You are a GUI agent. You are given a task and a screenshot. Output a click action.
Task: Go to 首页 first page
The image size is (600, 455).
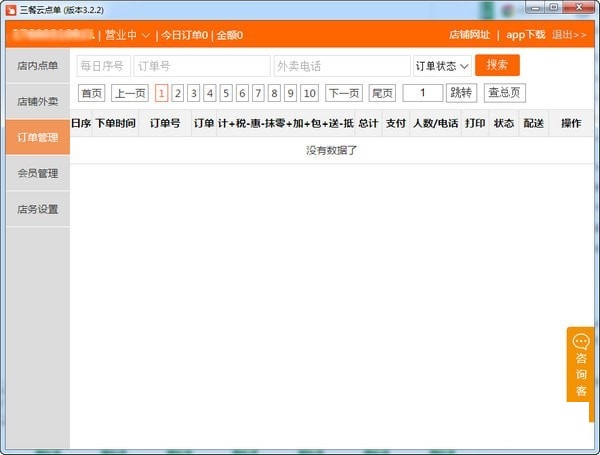click(92, 93)
